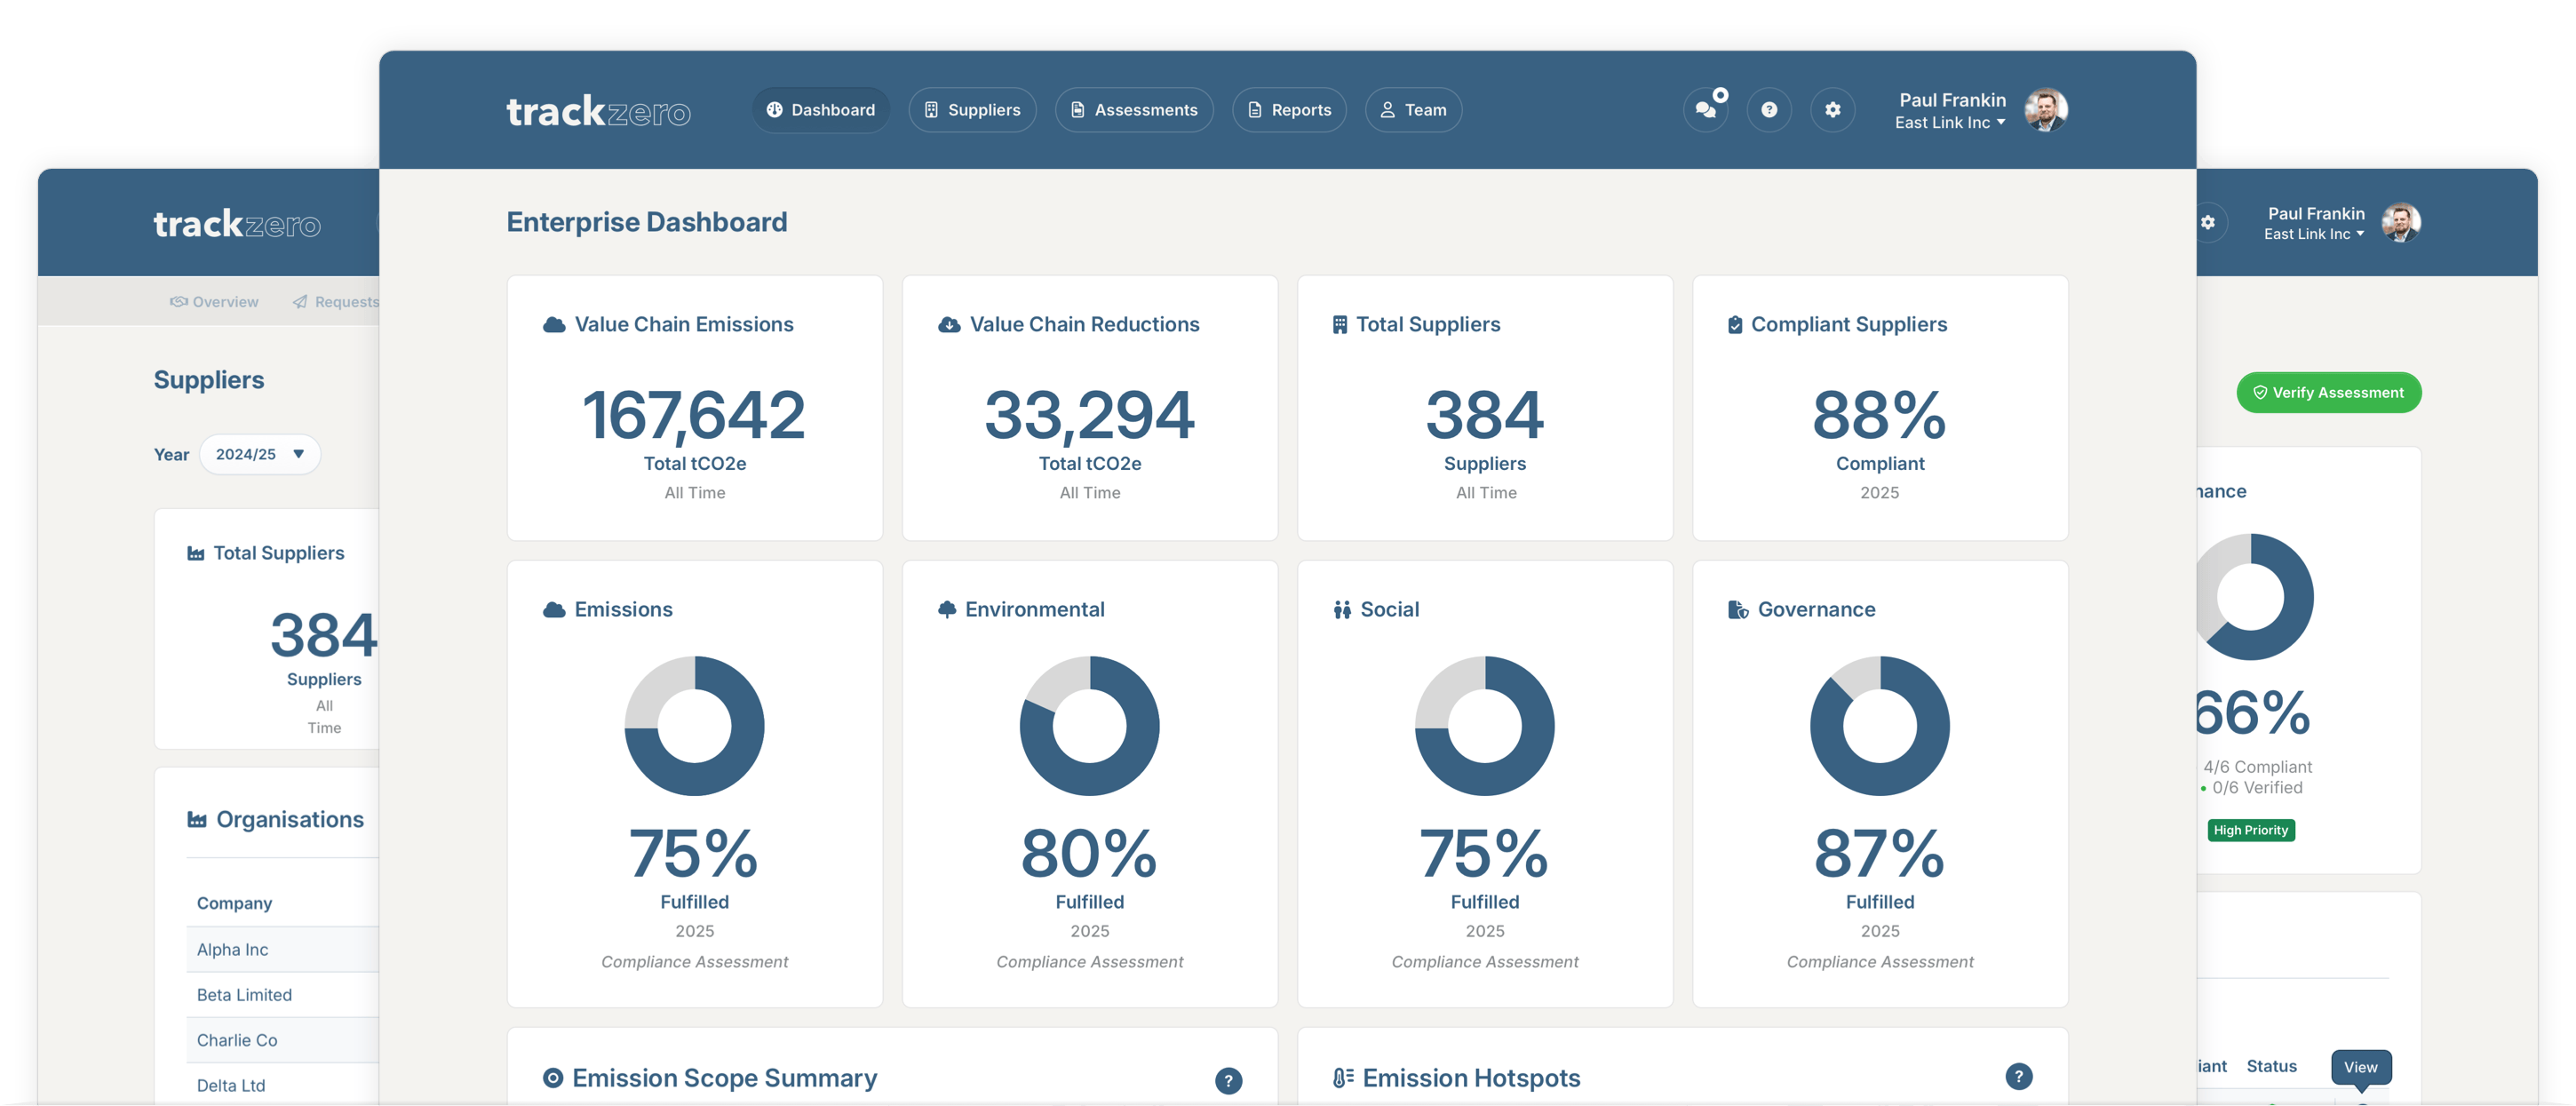Click the help question mark in header
Viewport: 2576px width, 1106px height.
pos(1769,110)
